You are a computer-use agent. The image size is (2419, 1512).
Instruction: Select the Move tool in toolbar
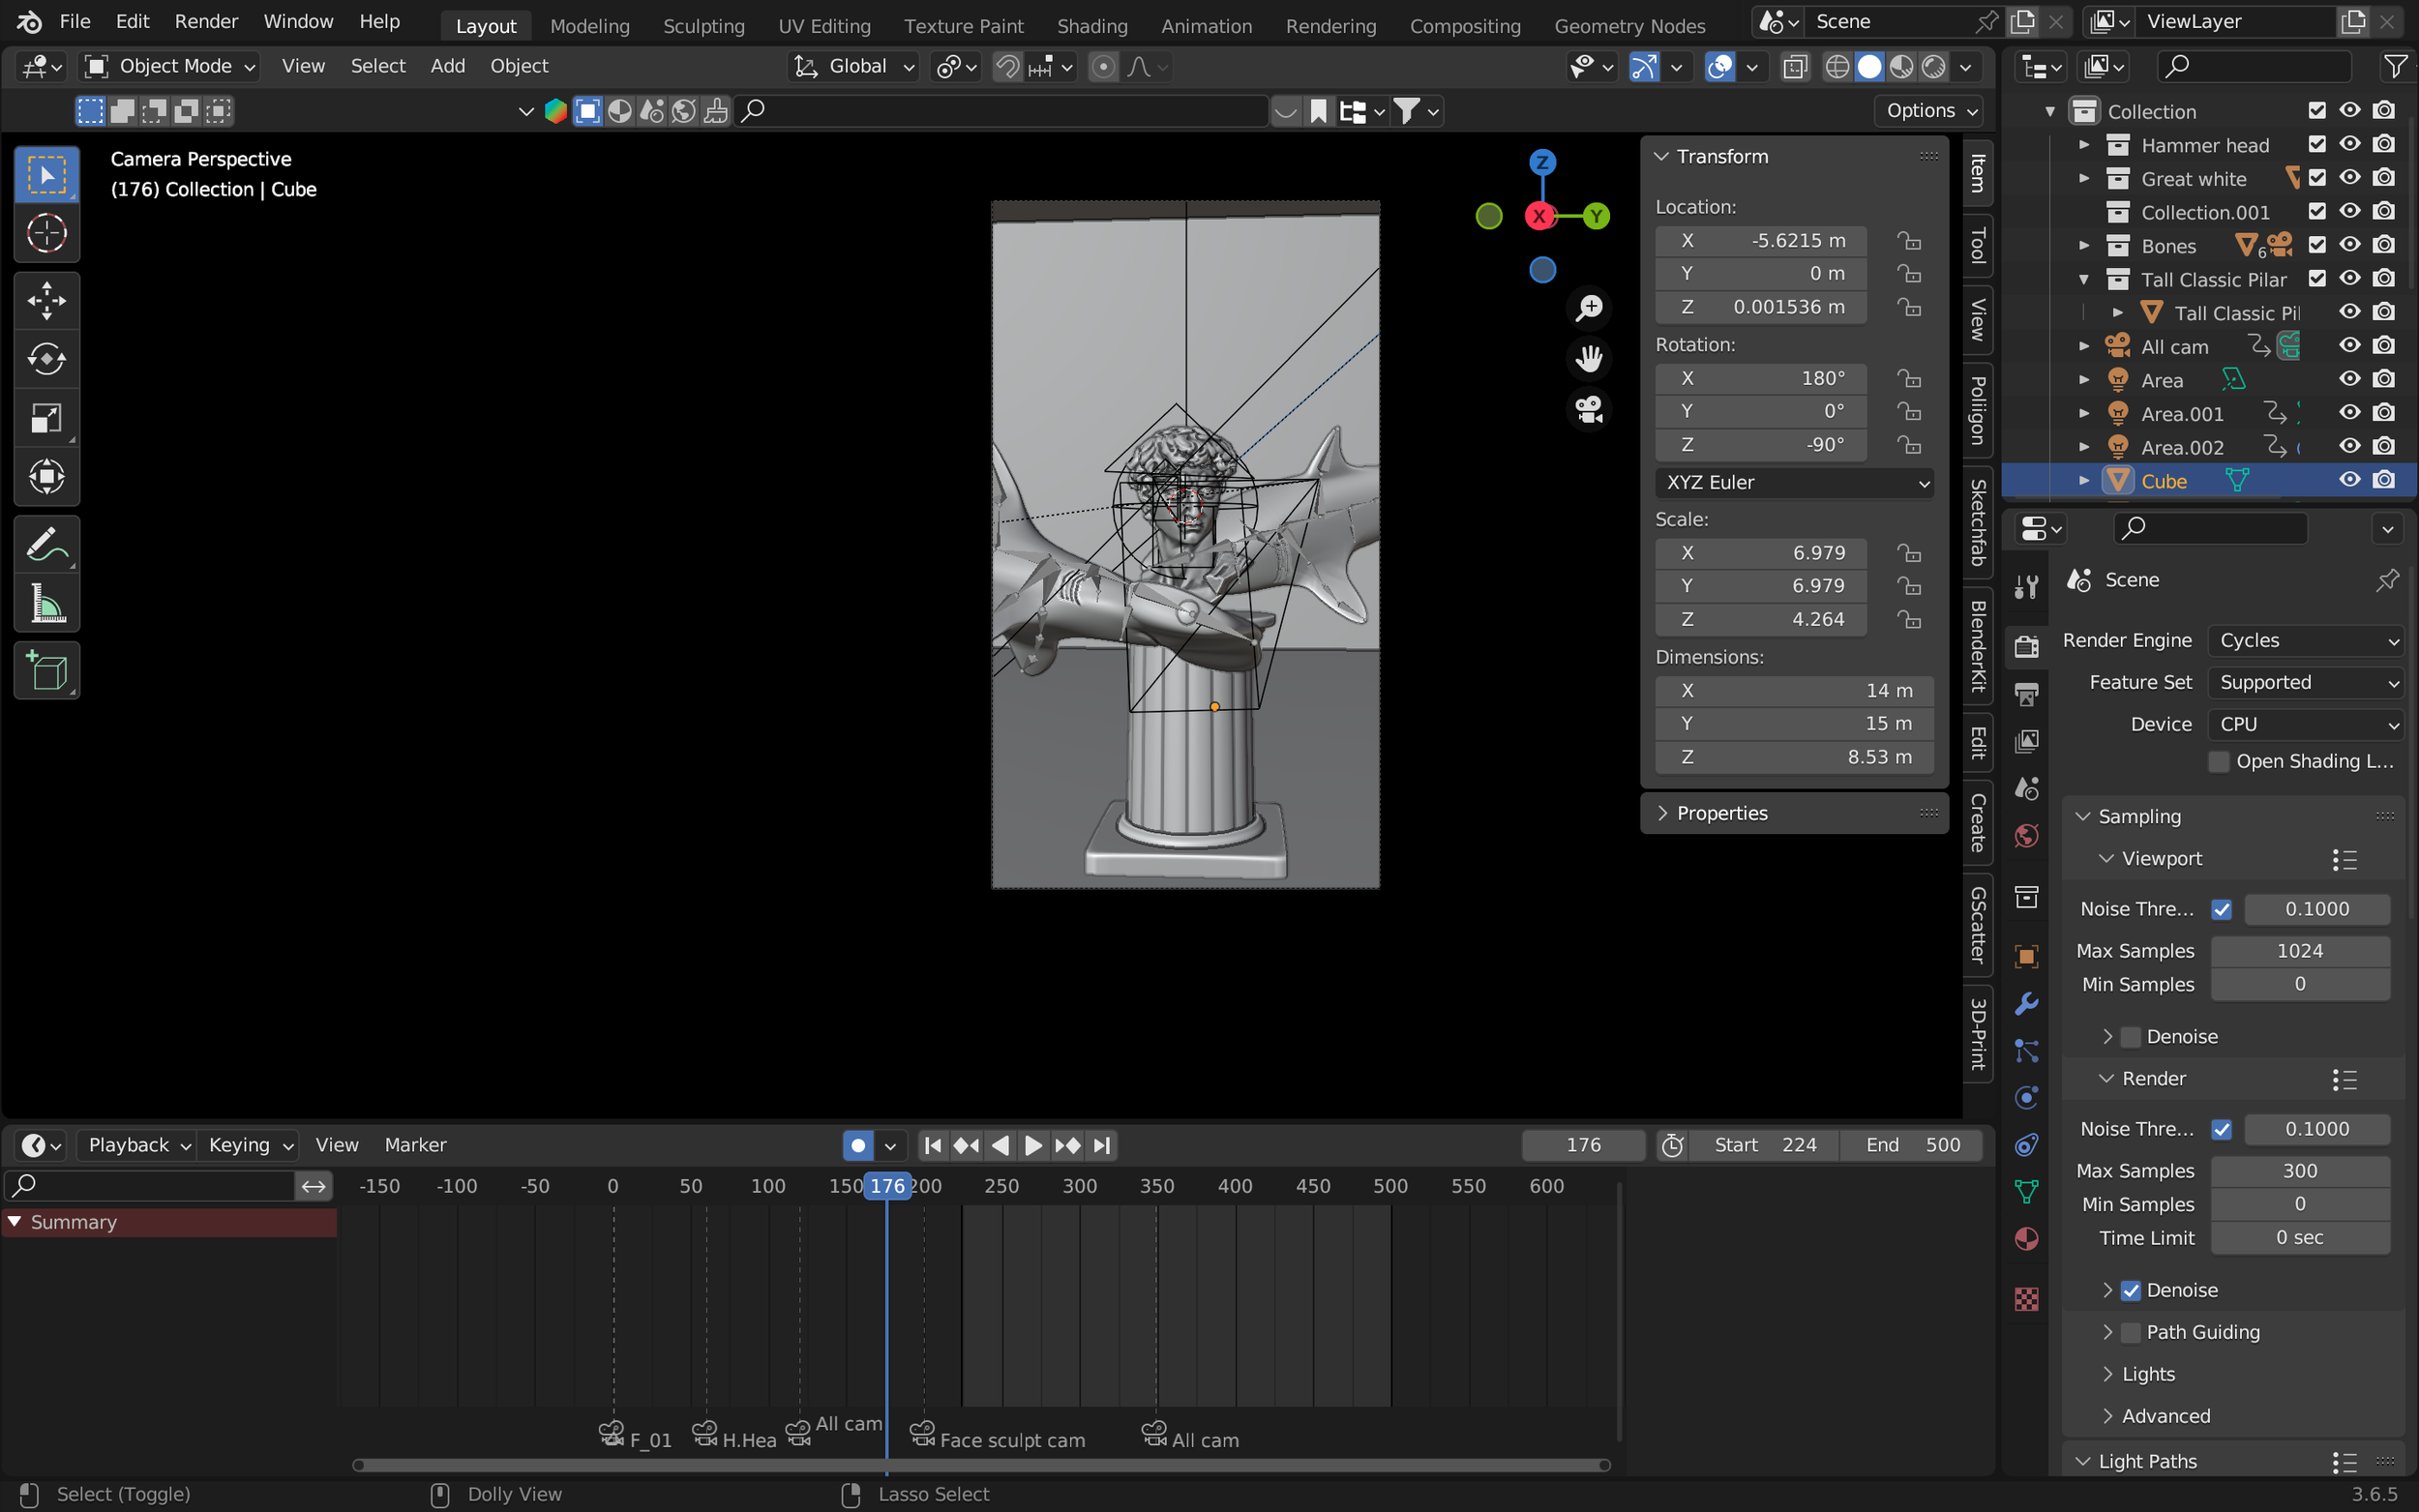46,300
